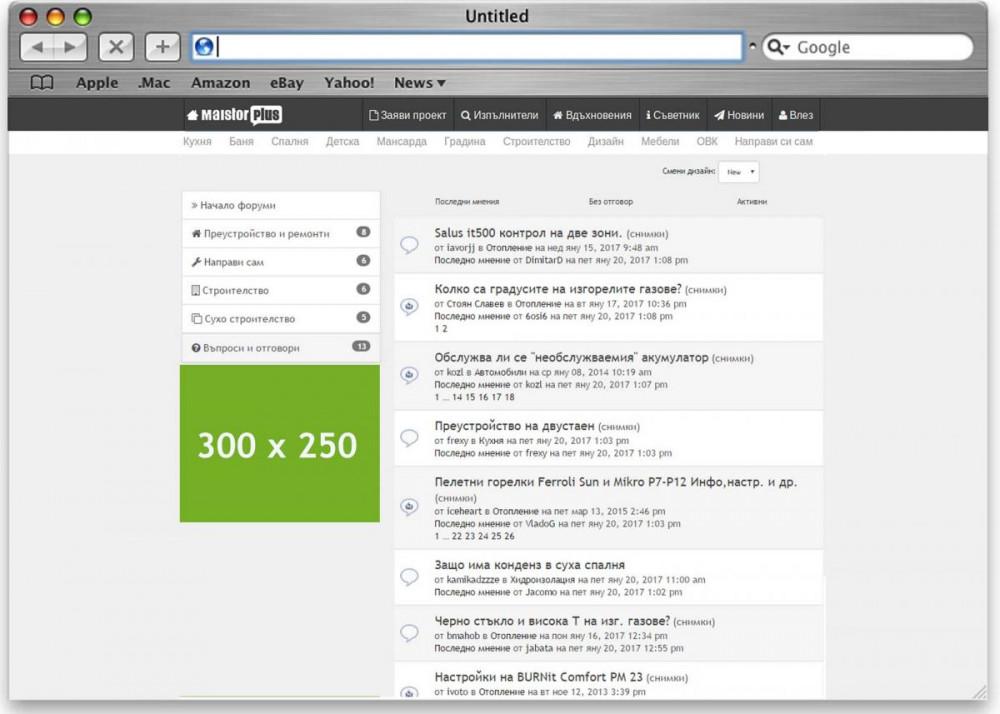Open the Въпроси и отговори forum category

pyautogui.click(x=250, y=348)
